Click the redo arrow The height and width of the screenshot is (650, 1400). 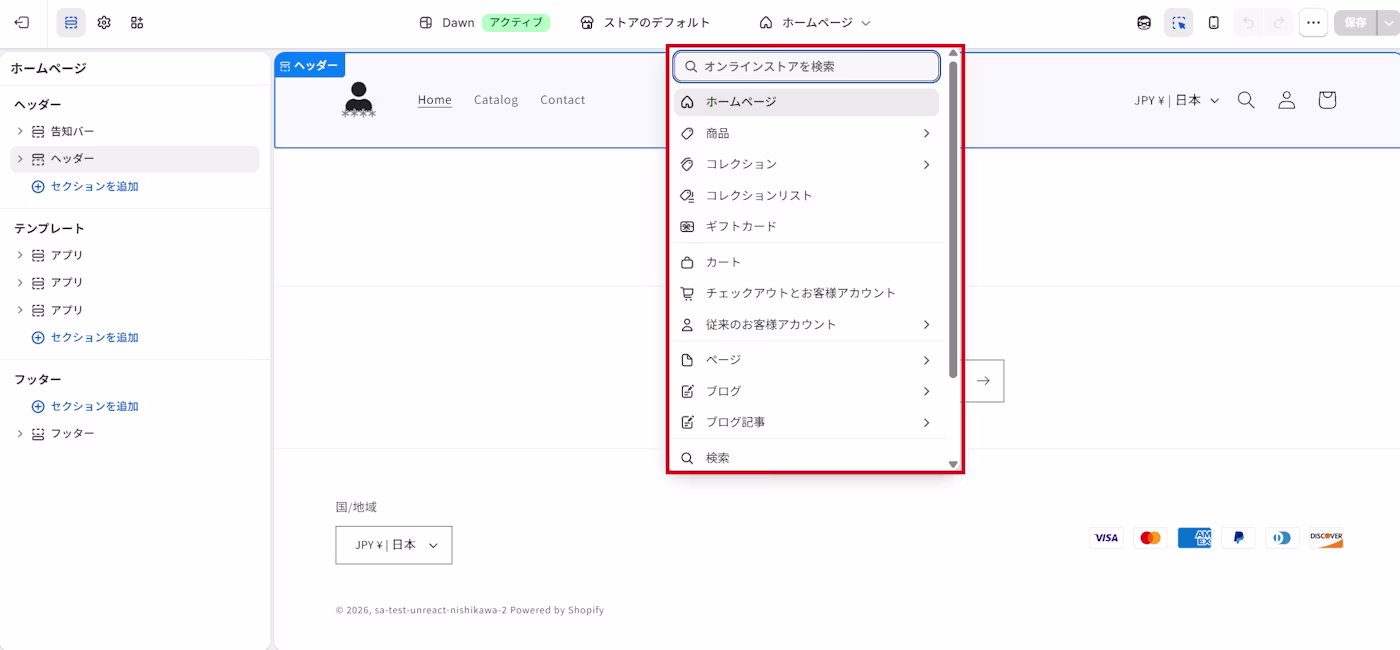pyautogui.click(x=1279, y=22)
